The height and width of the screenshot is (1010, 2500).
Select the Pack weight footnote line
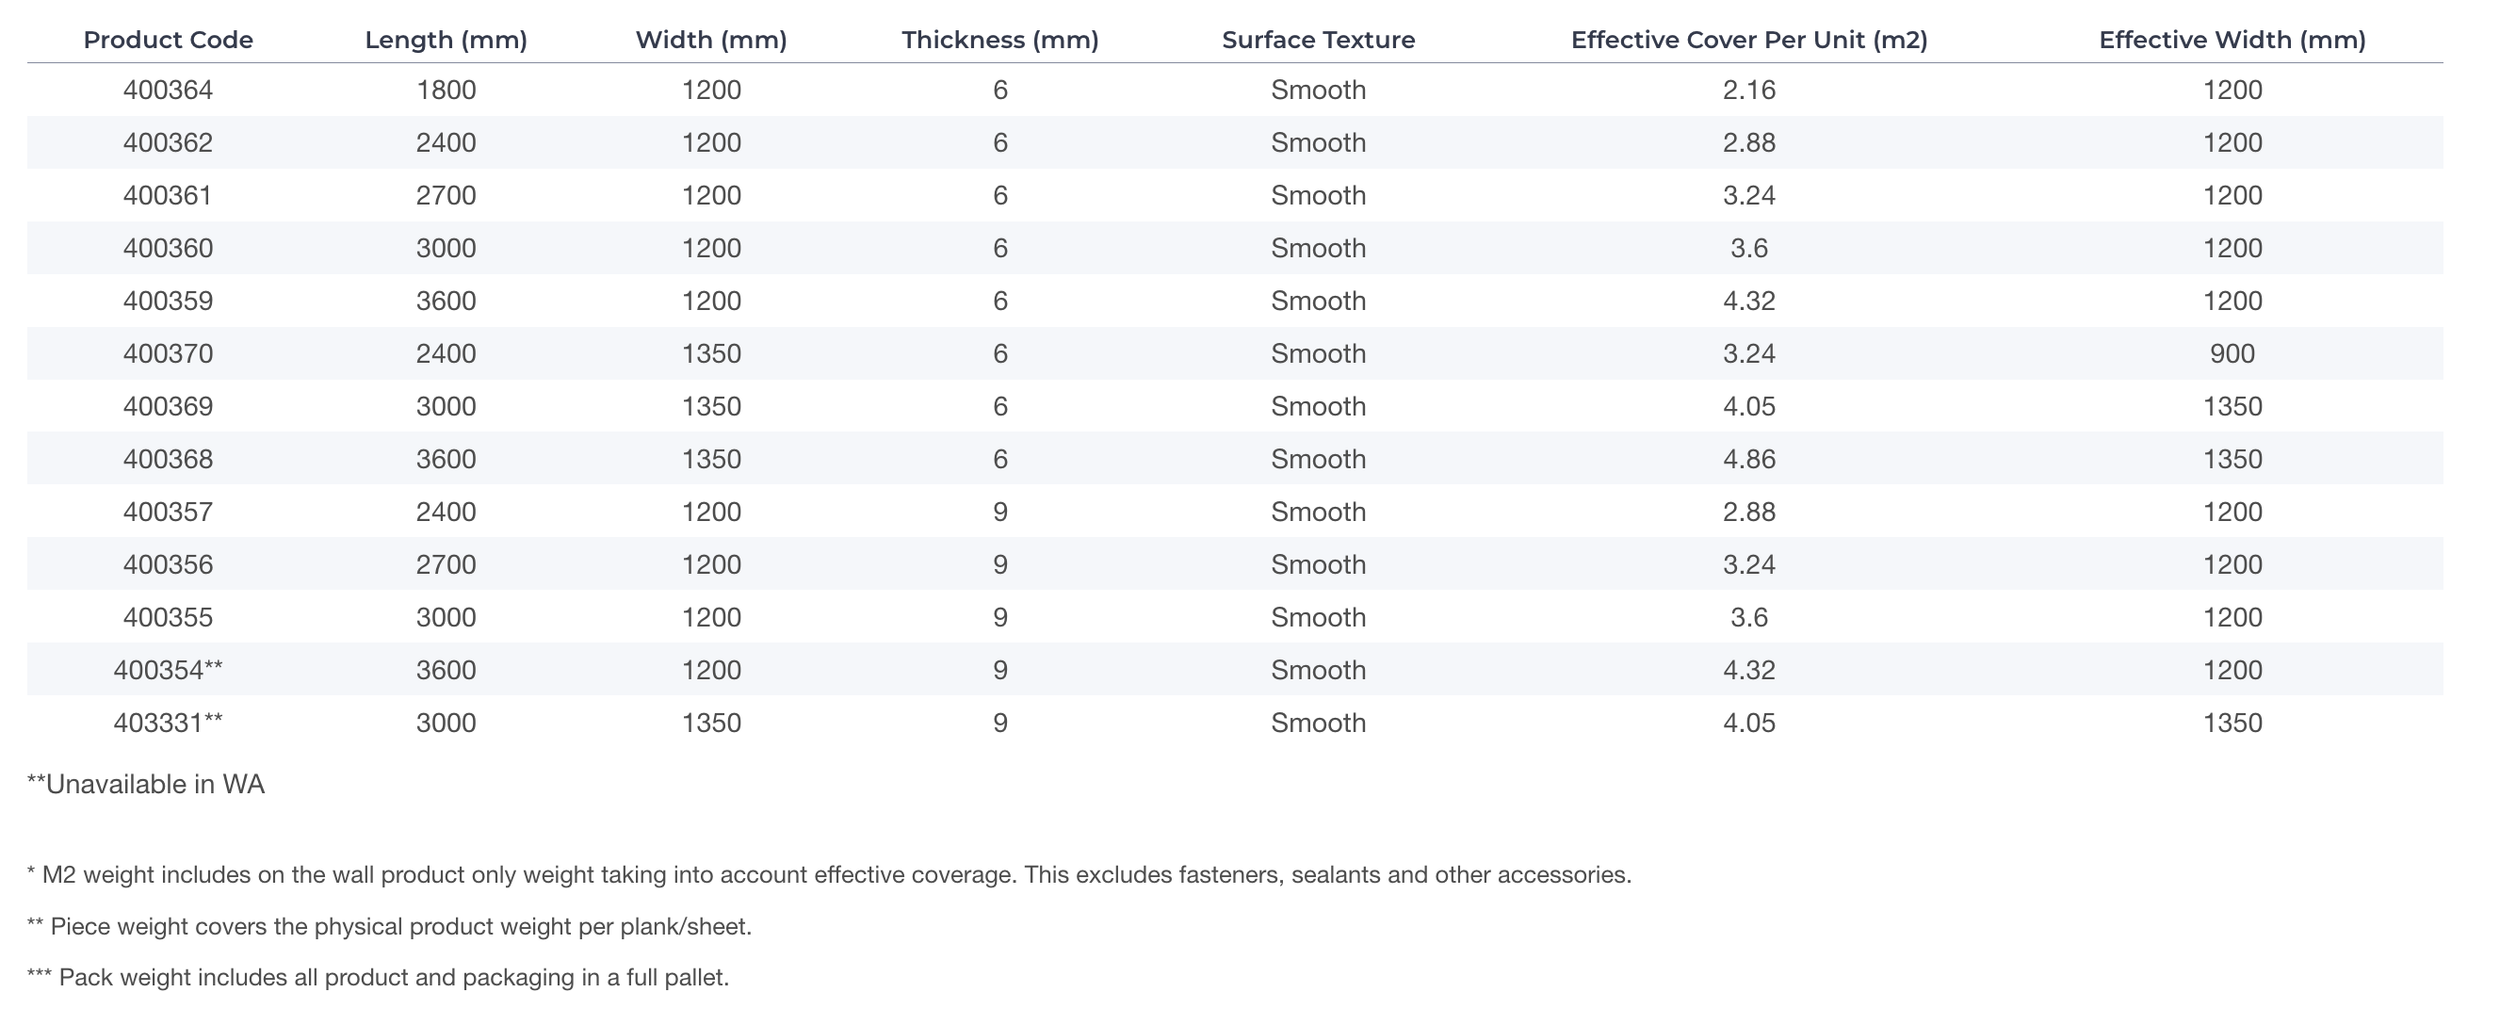[x=378, y=978]
